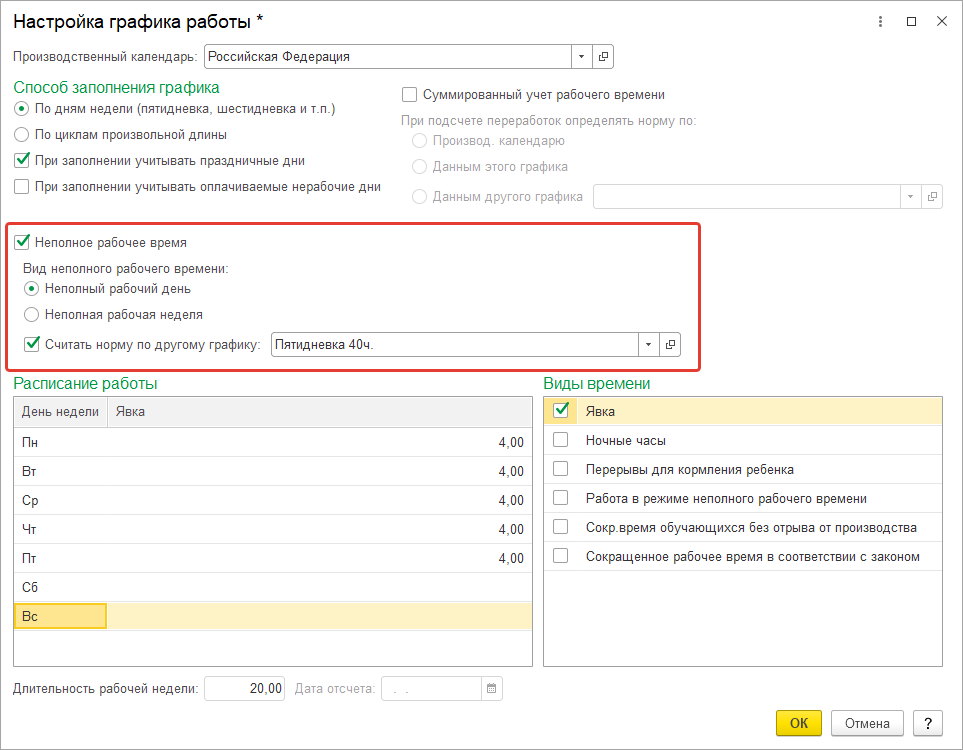Close the schedule settings dialog

942,21
